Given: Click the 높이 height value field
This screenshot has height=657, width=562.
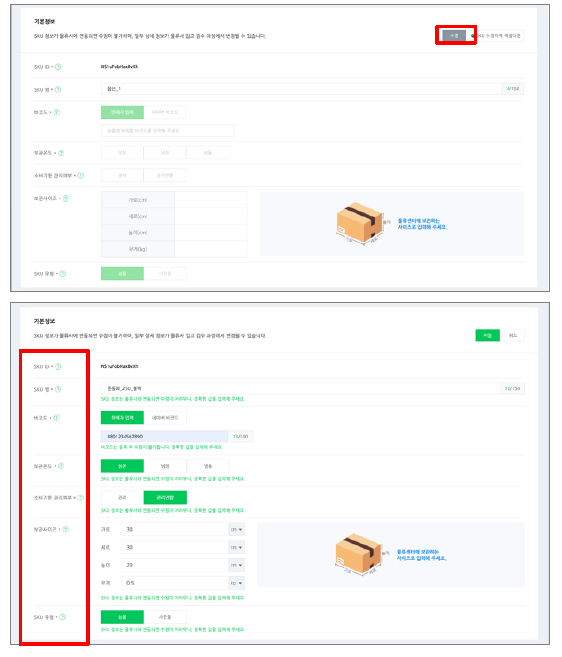Looking at the screenshot, I should click(x=175, y=565).
